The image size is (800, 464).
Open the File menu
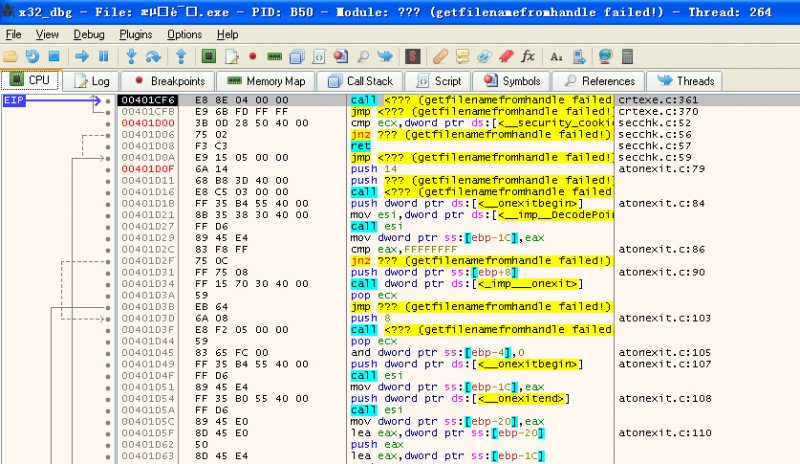click(13, 34)
